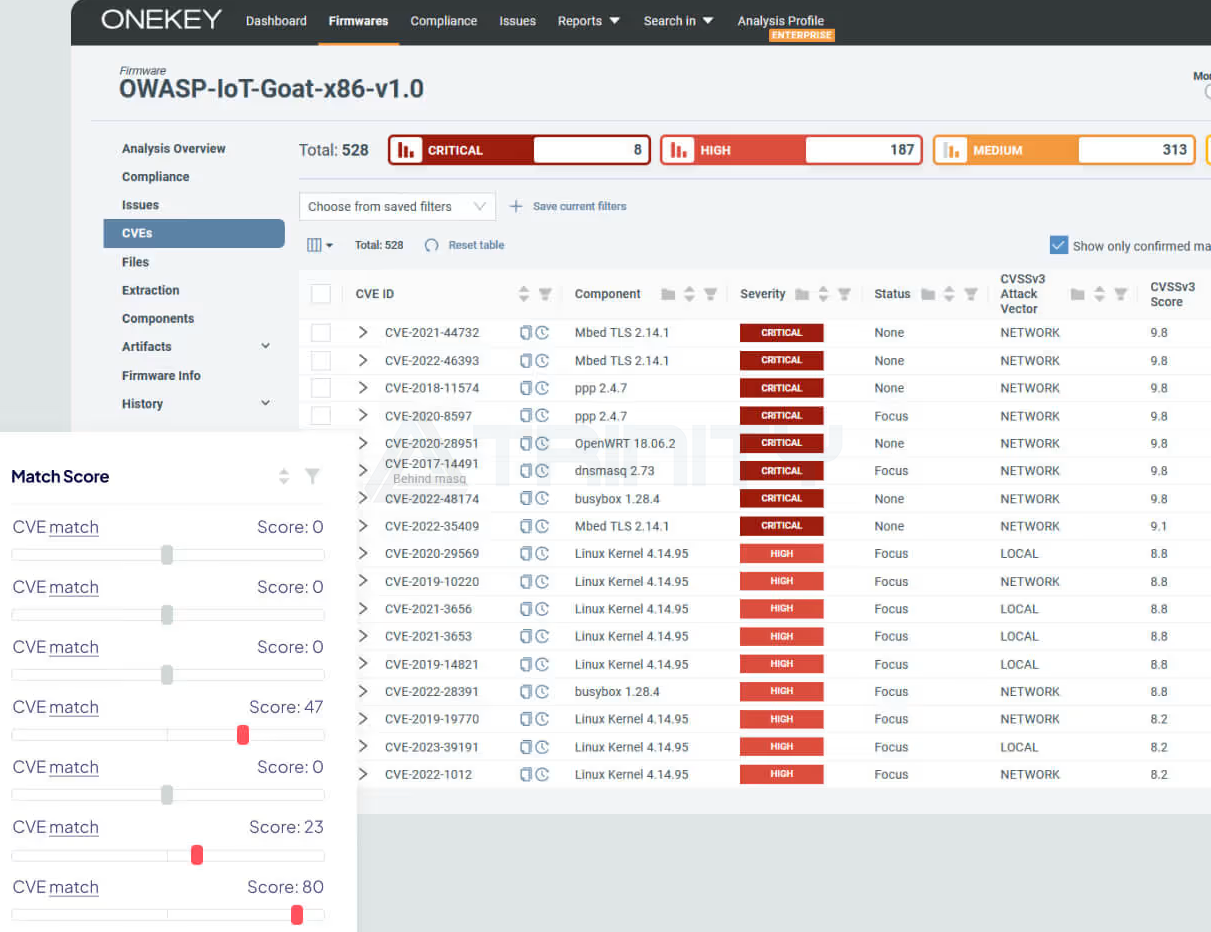Image resolution: width=1211 pixels, height=932 pixels.
Task: Open history clock icon for CVE-2022-46393
Action: [542, 361]
